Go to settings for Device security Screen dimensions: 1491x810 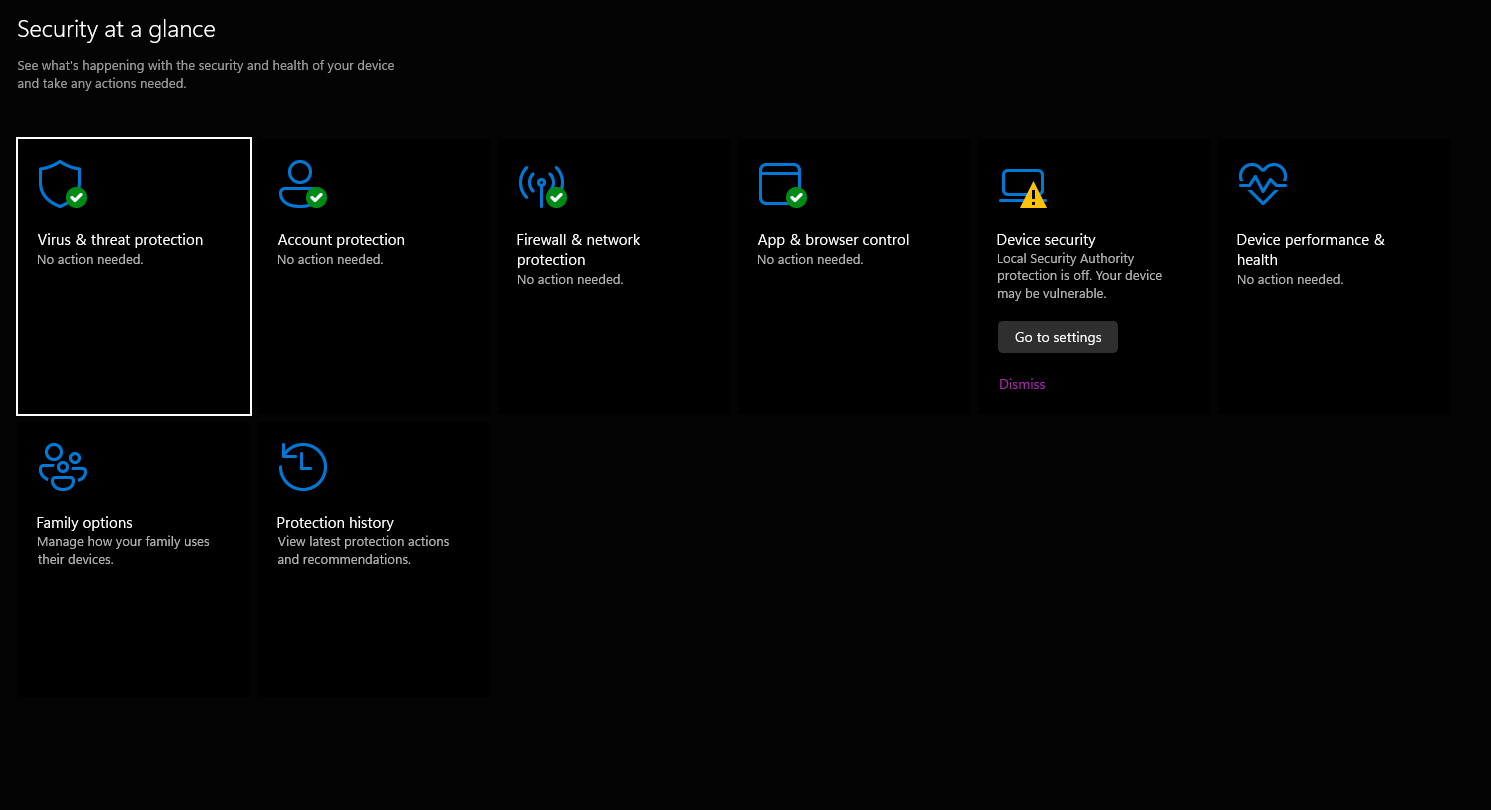[1058, 337]
